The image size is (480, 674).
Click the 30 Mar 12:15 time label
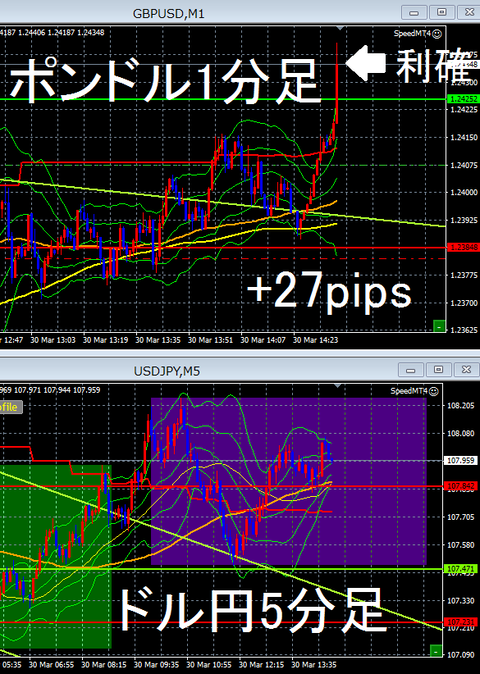tap(261, 665)
